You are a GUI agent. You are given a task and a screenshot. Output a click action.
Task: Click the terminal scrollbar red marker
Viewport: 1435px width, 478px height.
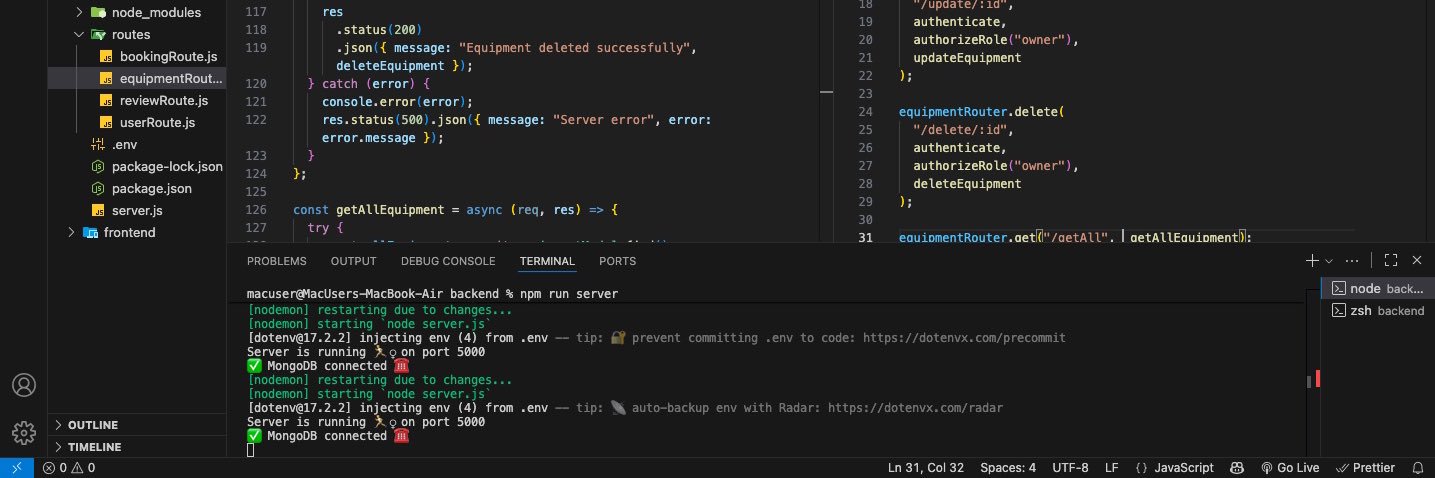tap(1318, 378)
